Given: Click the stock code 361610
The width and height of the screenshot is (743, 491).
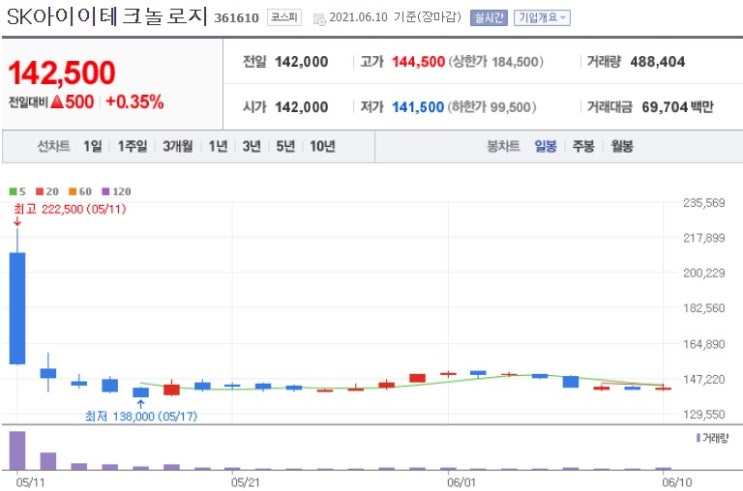Looking at the screenshot, I should click(236, 18).
